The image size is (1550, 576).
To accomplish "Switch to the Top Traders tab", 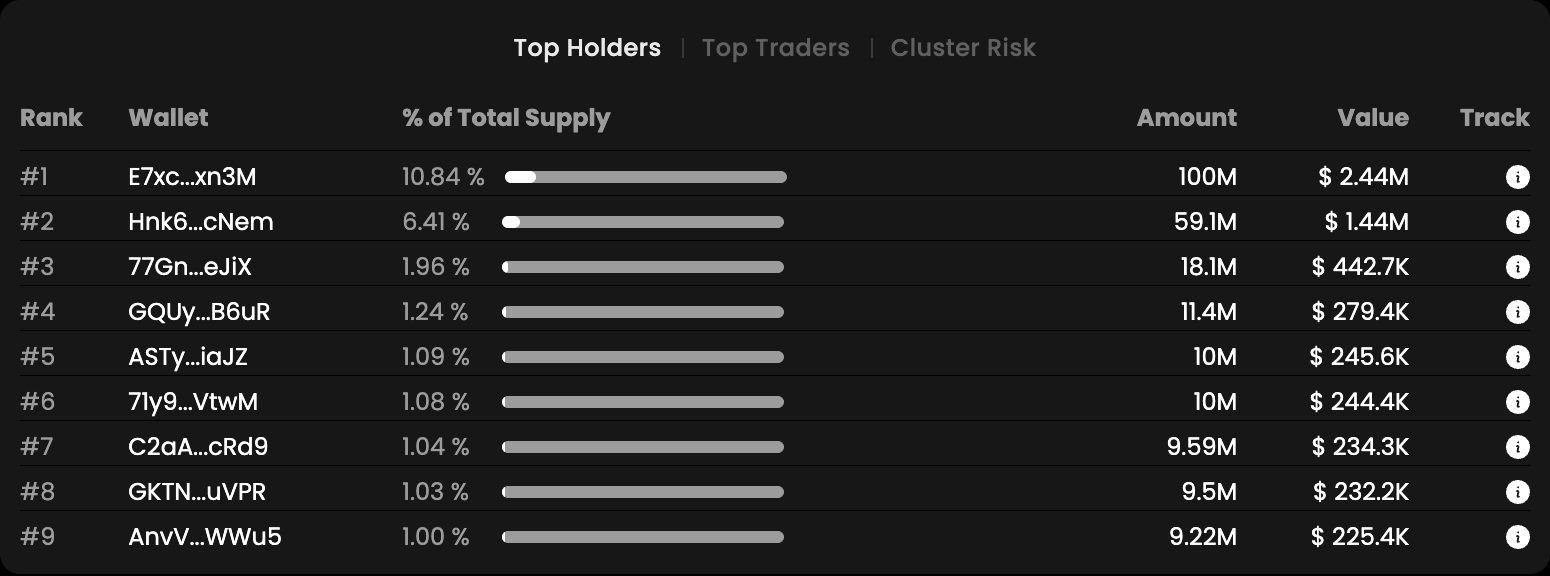I will click(x=775, y=48).
